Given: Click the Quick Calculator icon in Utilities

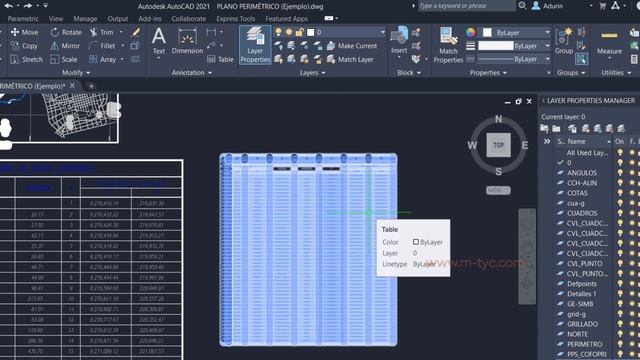Looking at the screenshot, I should point(634,59).
